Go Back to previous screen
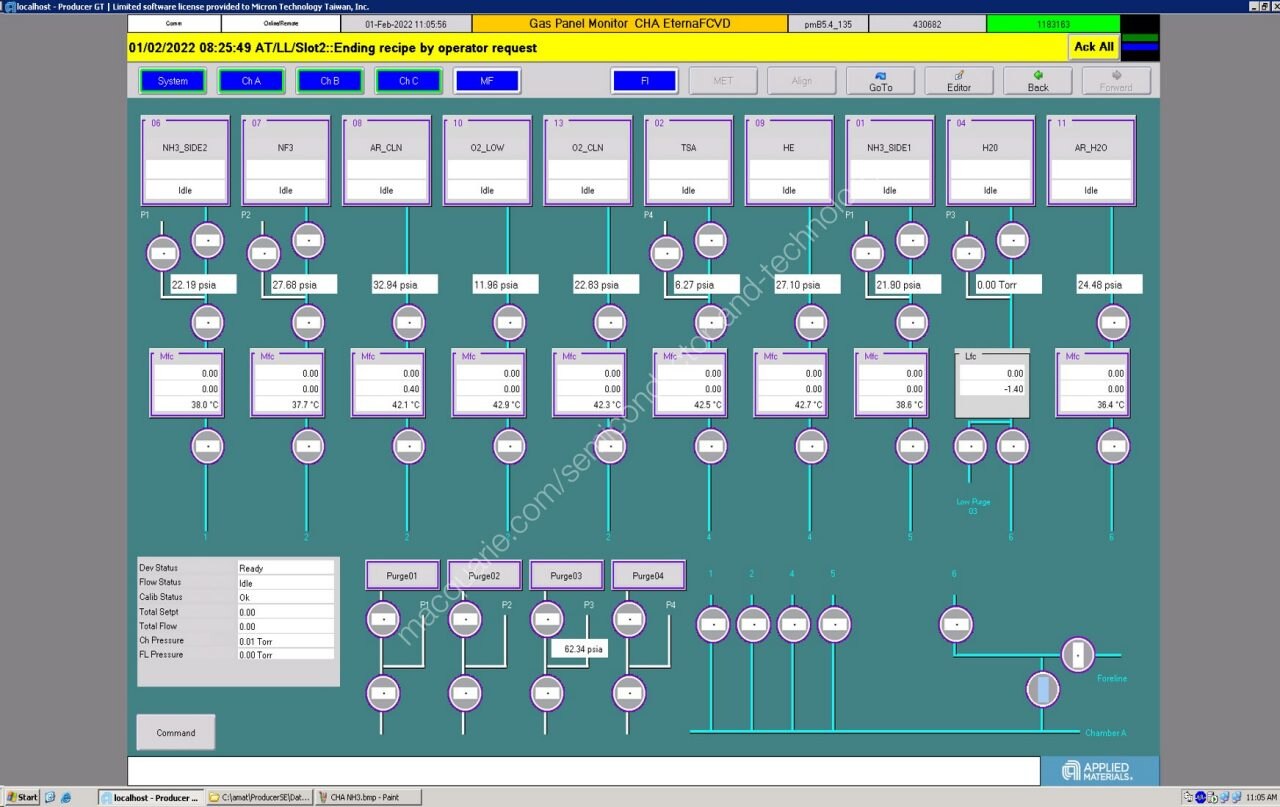Screen dimensions: 1280x807 tap(1038, 81)
